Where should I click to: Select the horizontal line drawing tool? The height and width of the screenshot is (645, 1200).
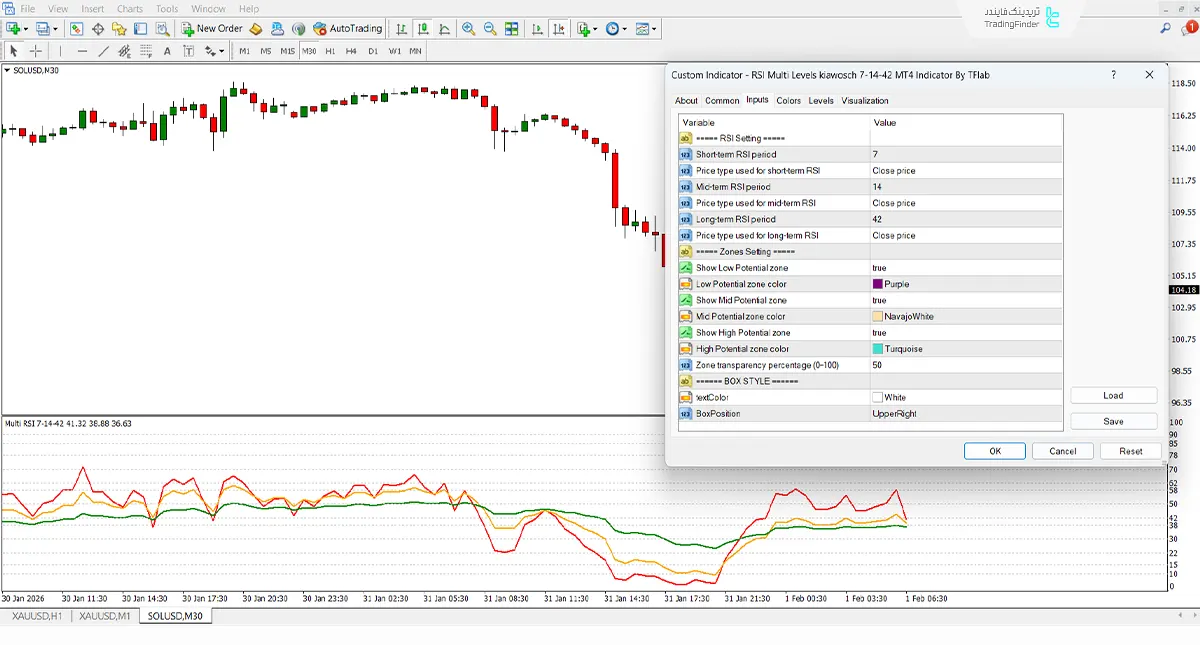[x=82, y=51]
